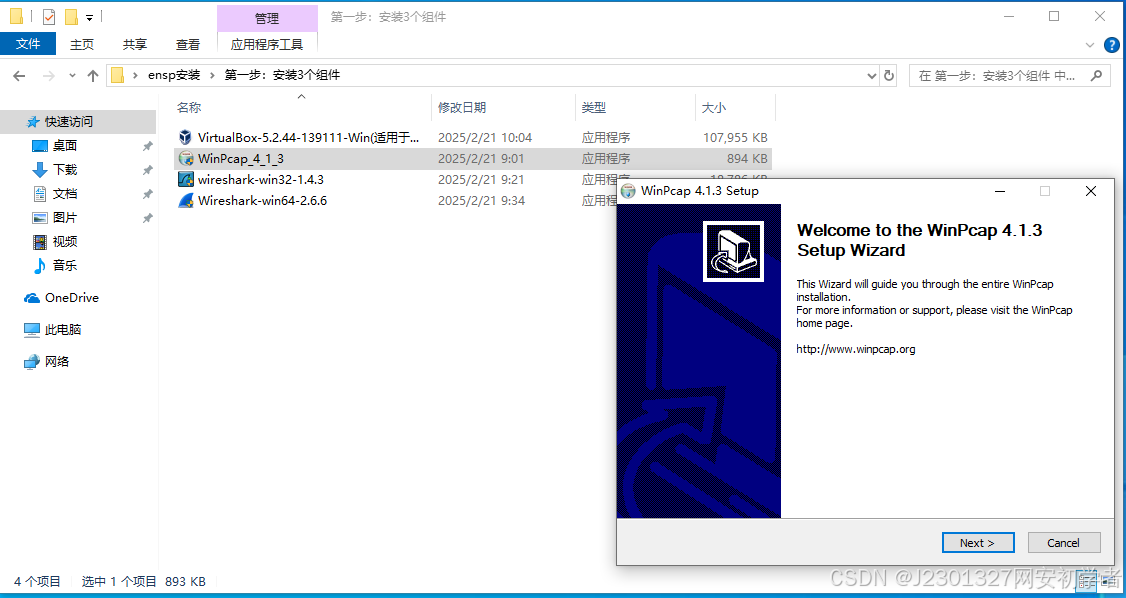This screenshot has width=1126, height=598.
Task: Open the 文件 ribbon tab
Action: [x=28, y=44]
